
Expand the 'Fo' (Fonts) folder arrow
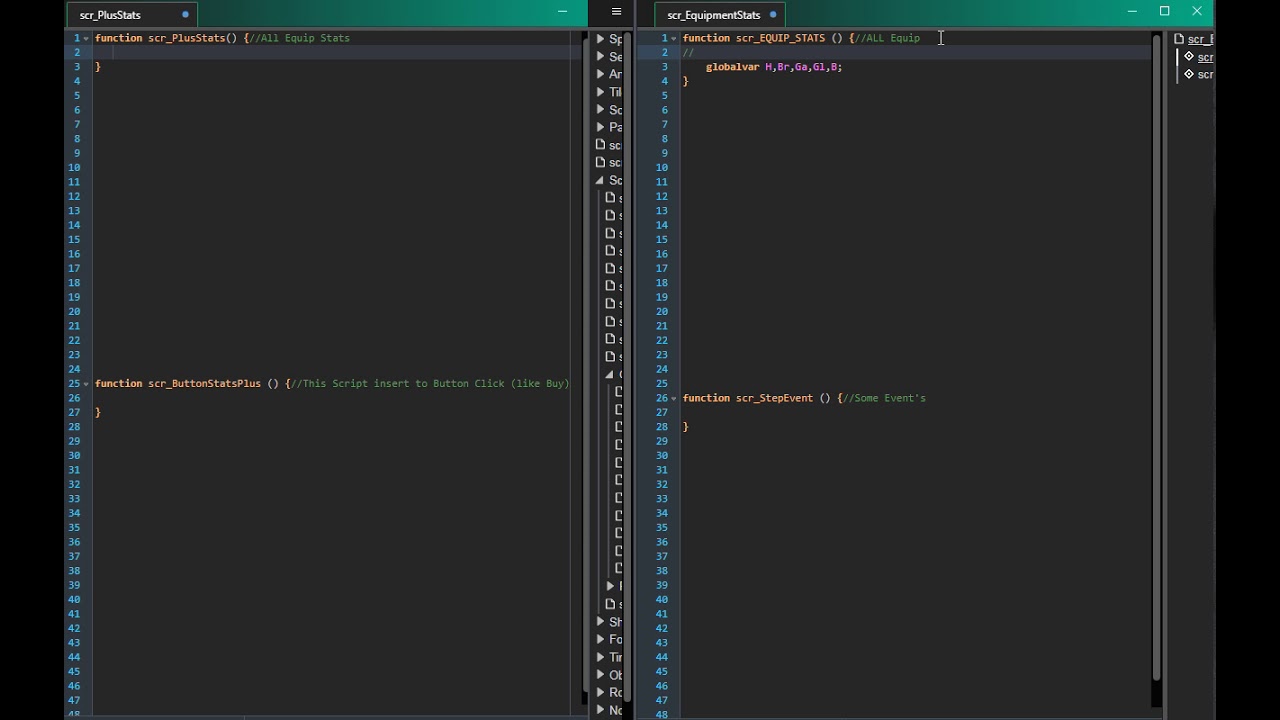tap(601, 639)
